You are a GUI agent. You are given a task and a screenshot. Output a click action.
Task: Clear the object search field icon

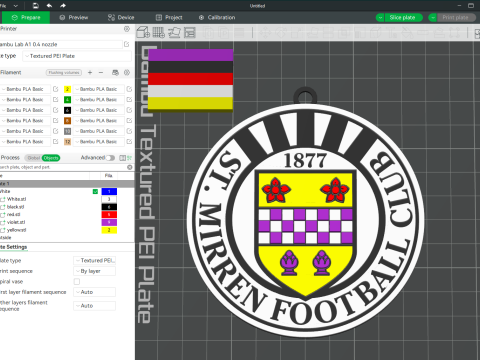(130, 167)
